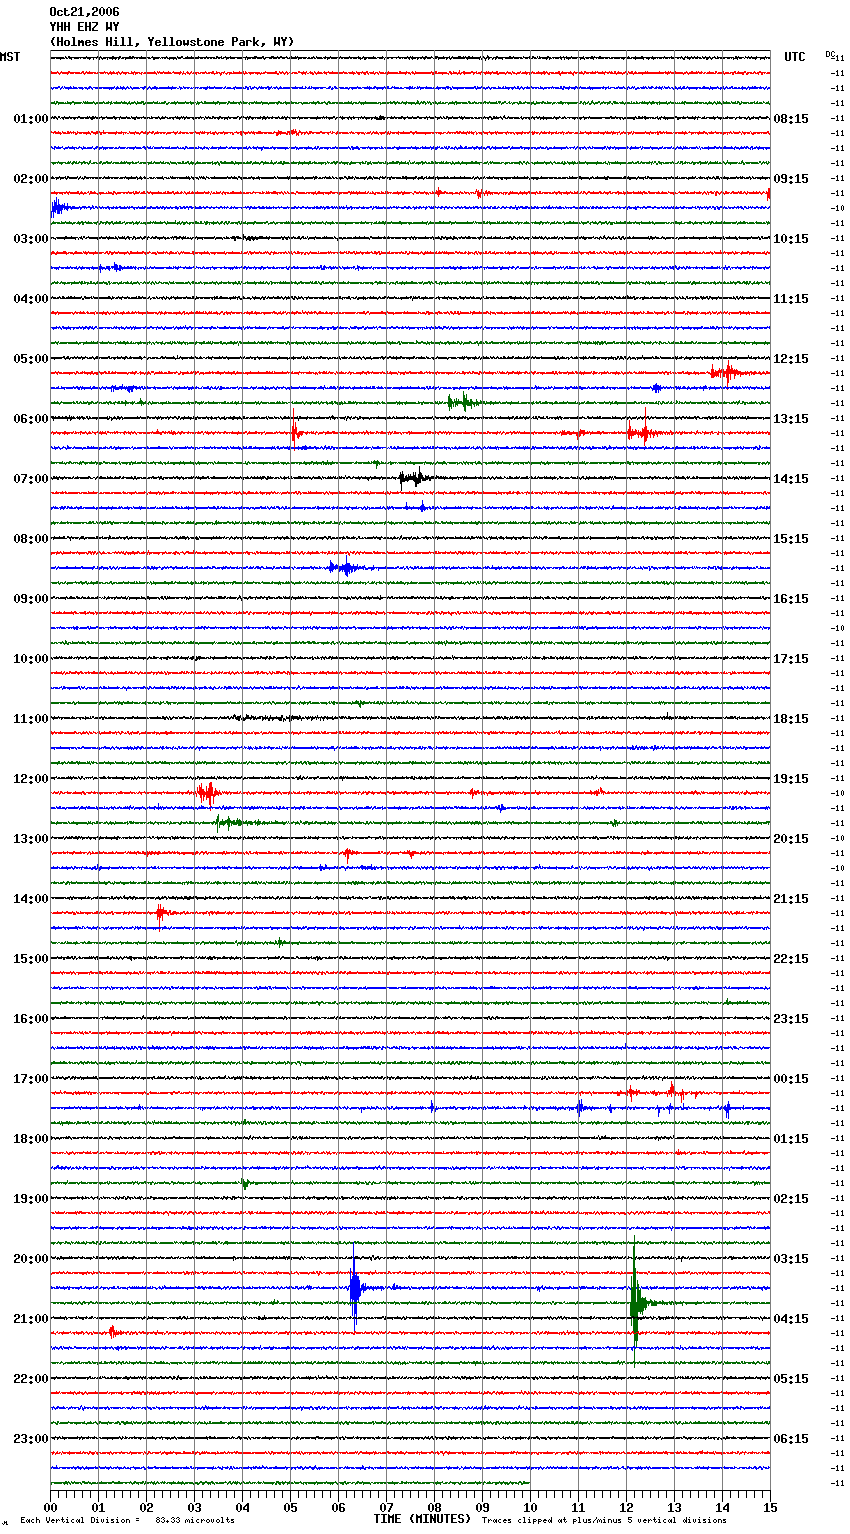Select the 06:00 MST row label

click(31, 419)
